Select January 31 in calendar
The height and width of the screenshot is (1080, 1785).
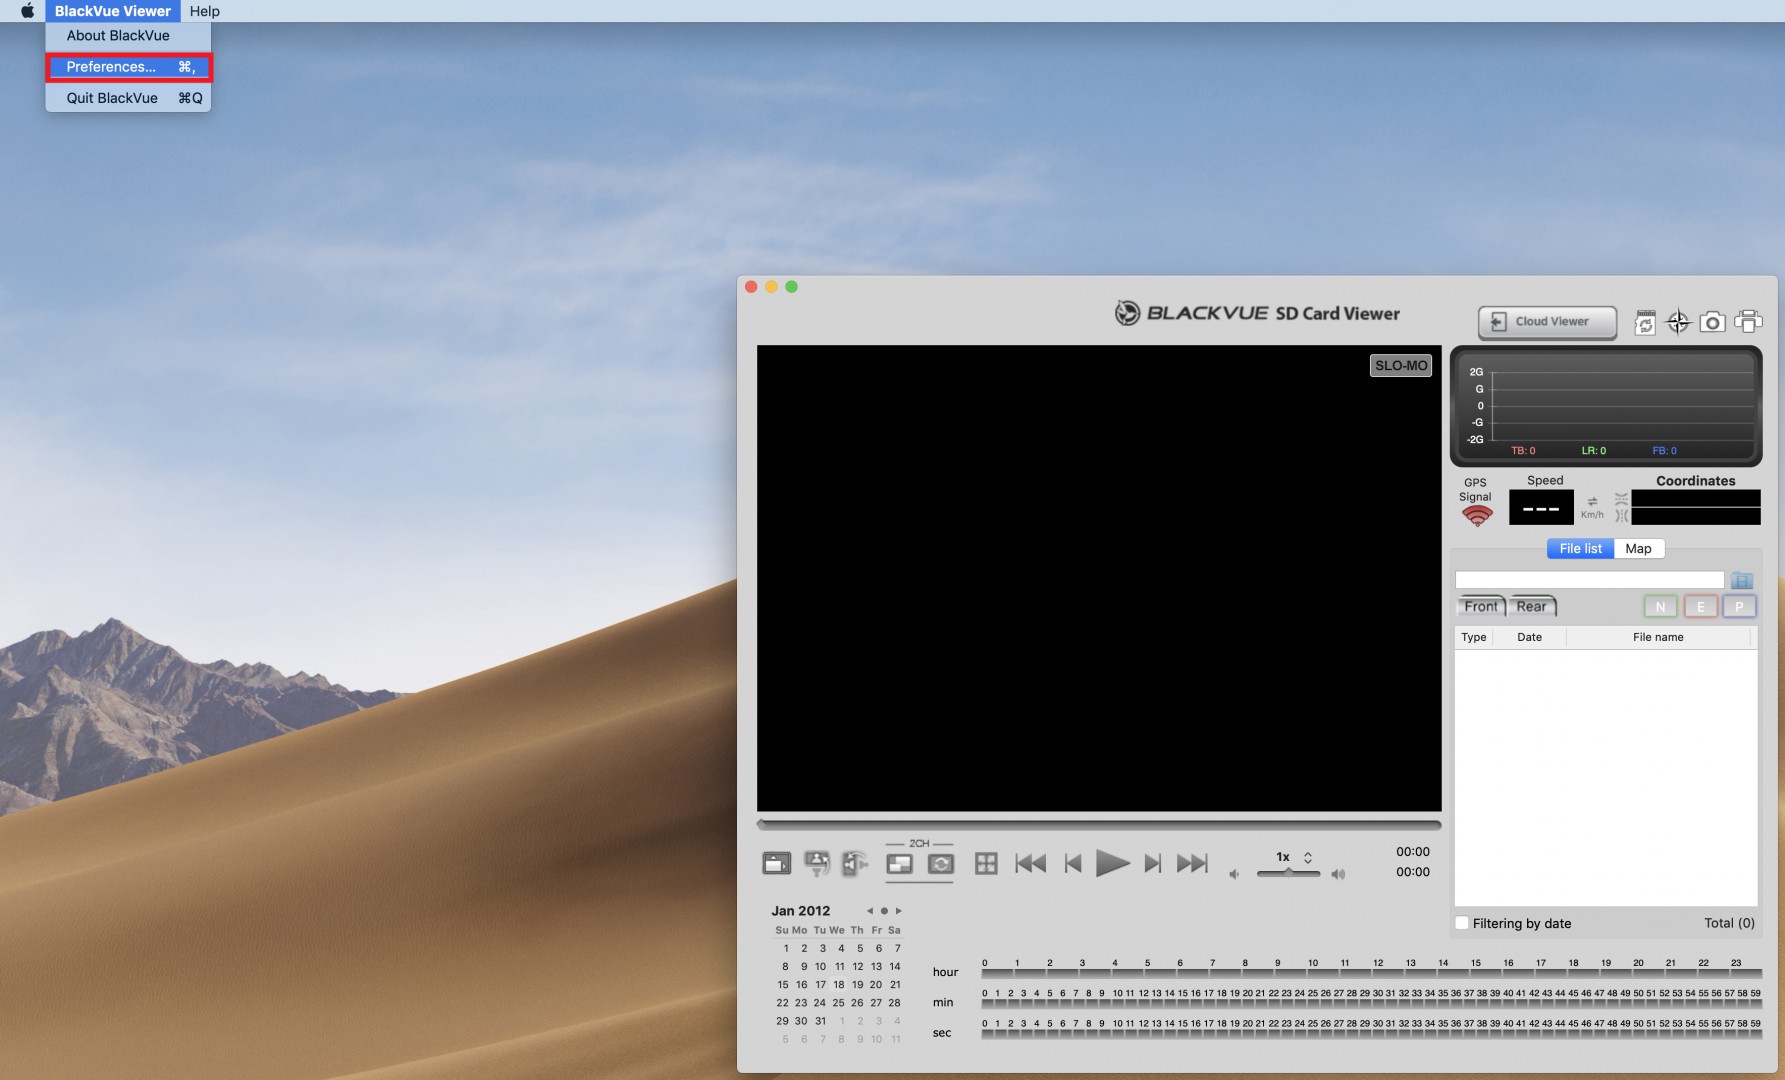pyautogui.click(x=820, y=1021)
